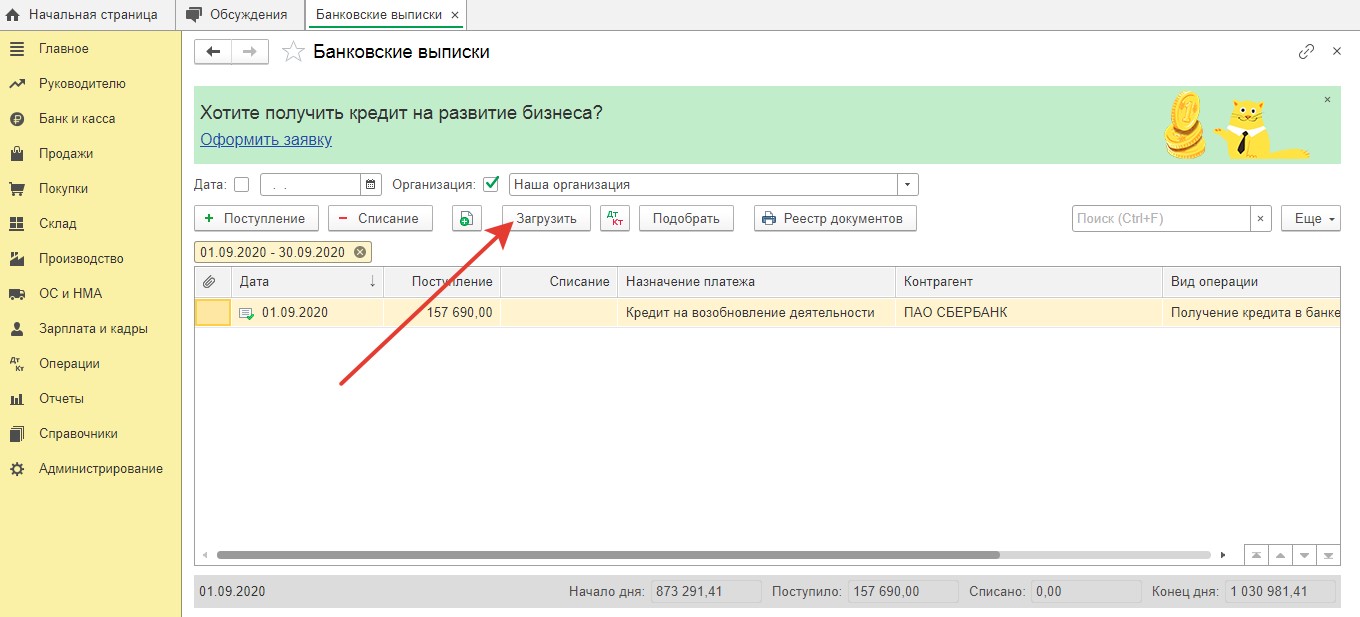The width and height of the screenshot is (1360, 617).
Task: Click the Поступление button
Action: [x=256, y=218]
